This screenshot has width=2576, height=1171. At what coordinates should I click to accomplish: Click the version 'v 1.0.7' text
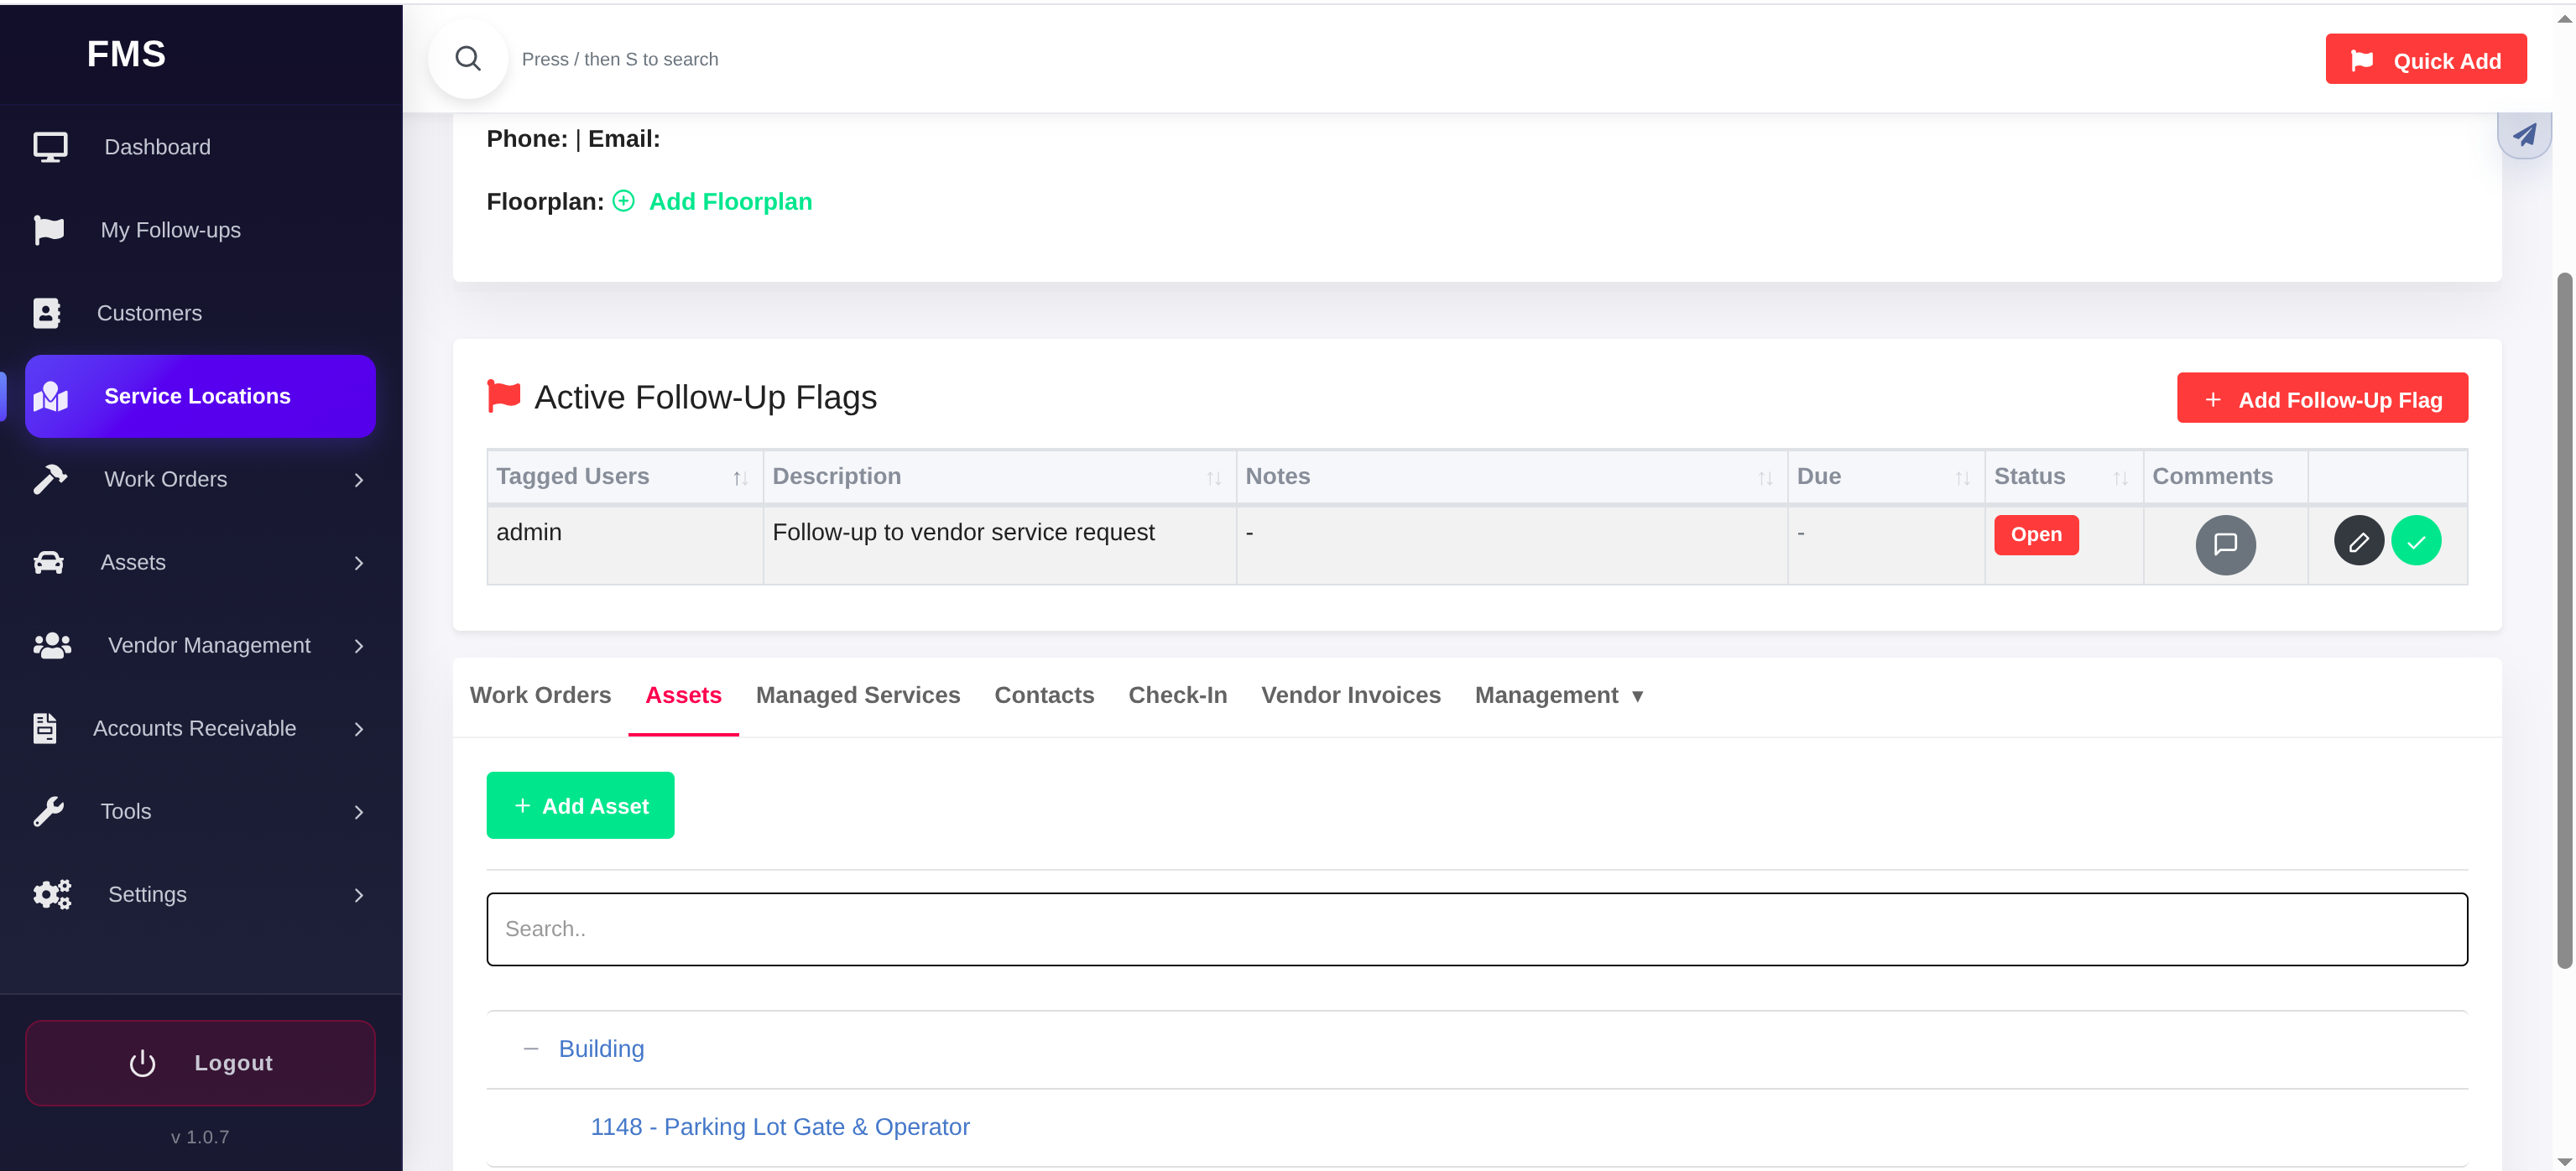(200, 1136)
